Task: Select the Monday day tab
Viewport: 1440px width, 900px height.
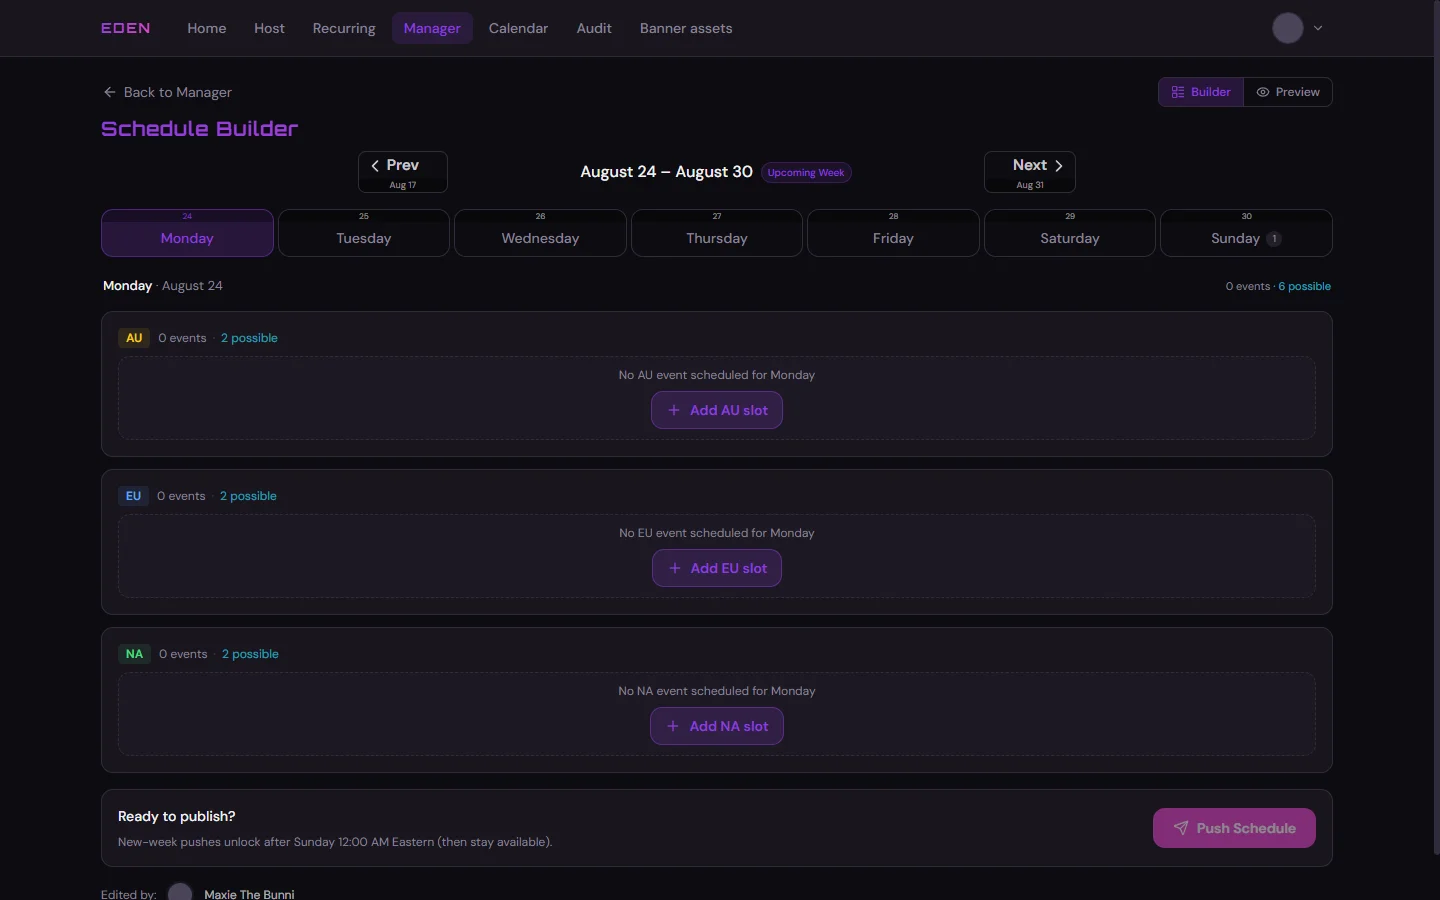Action: [x=187, y=233]
